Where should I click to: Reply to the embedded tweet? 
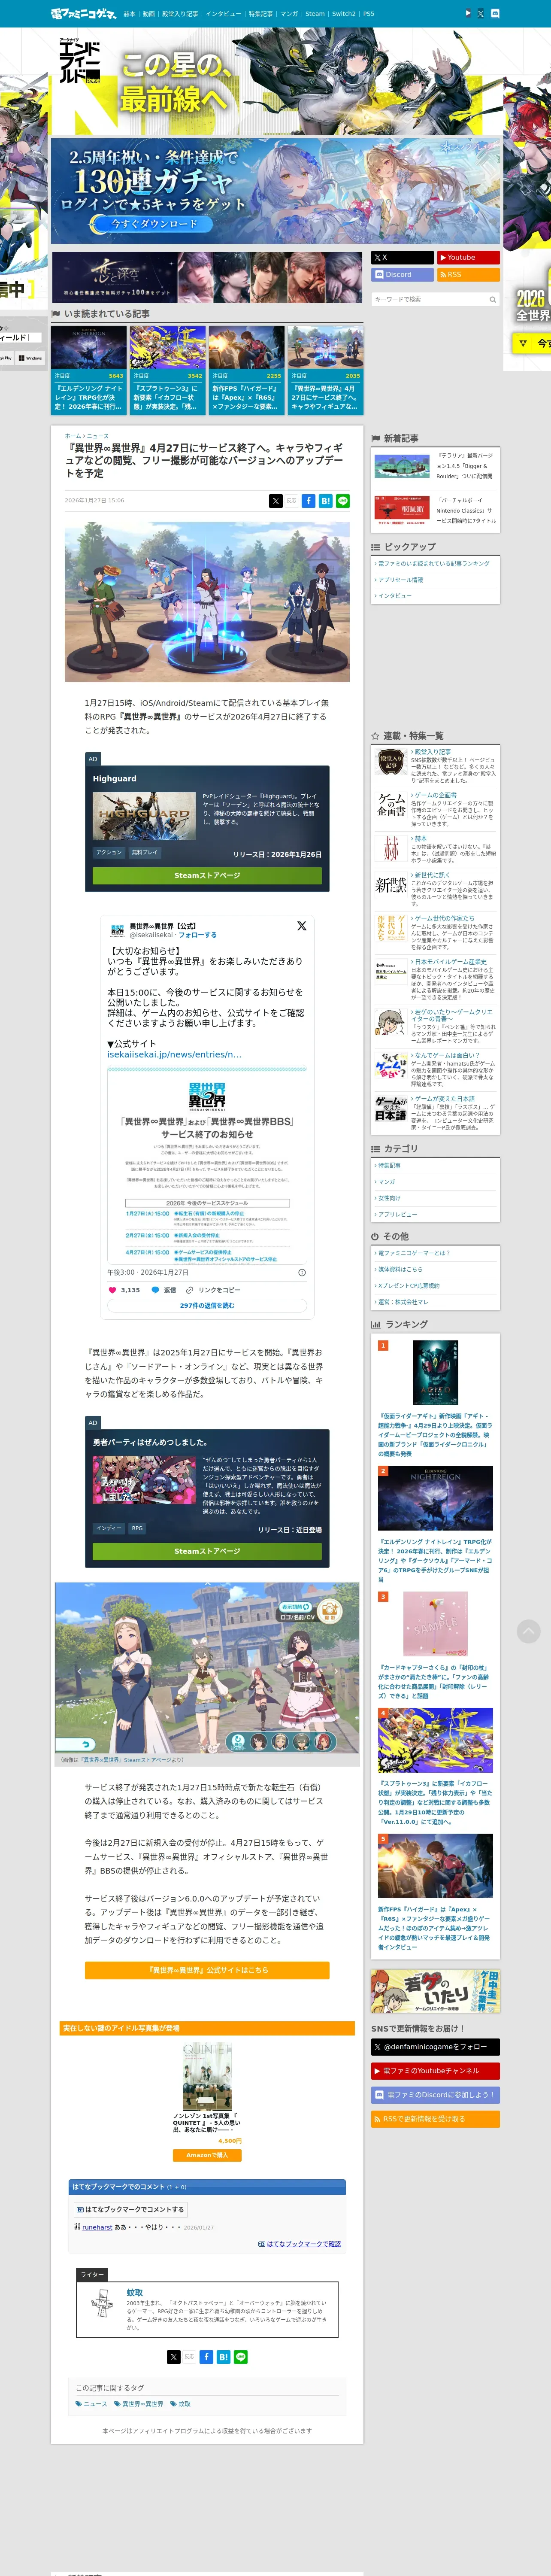(163, 1290)
